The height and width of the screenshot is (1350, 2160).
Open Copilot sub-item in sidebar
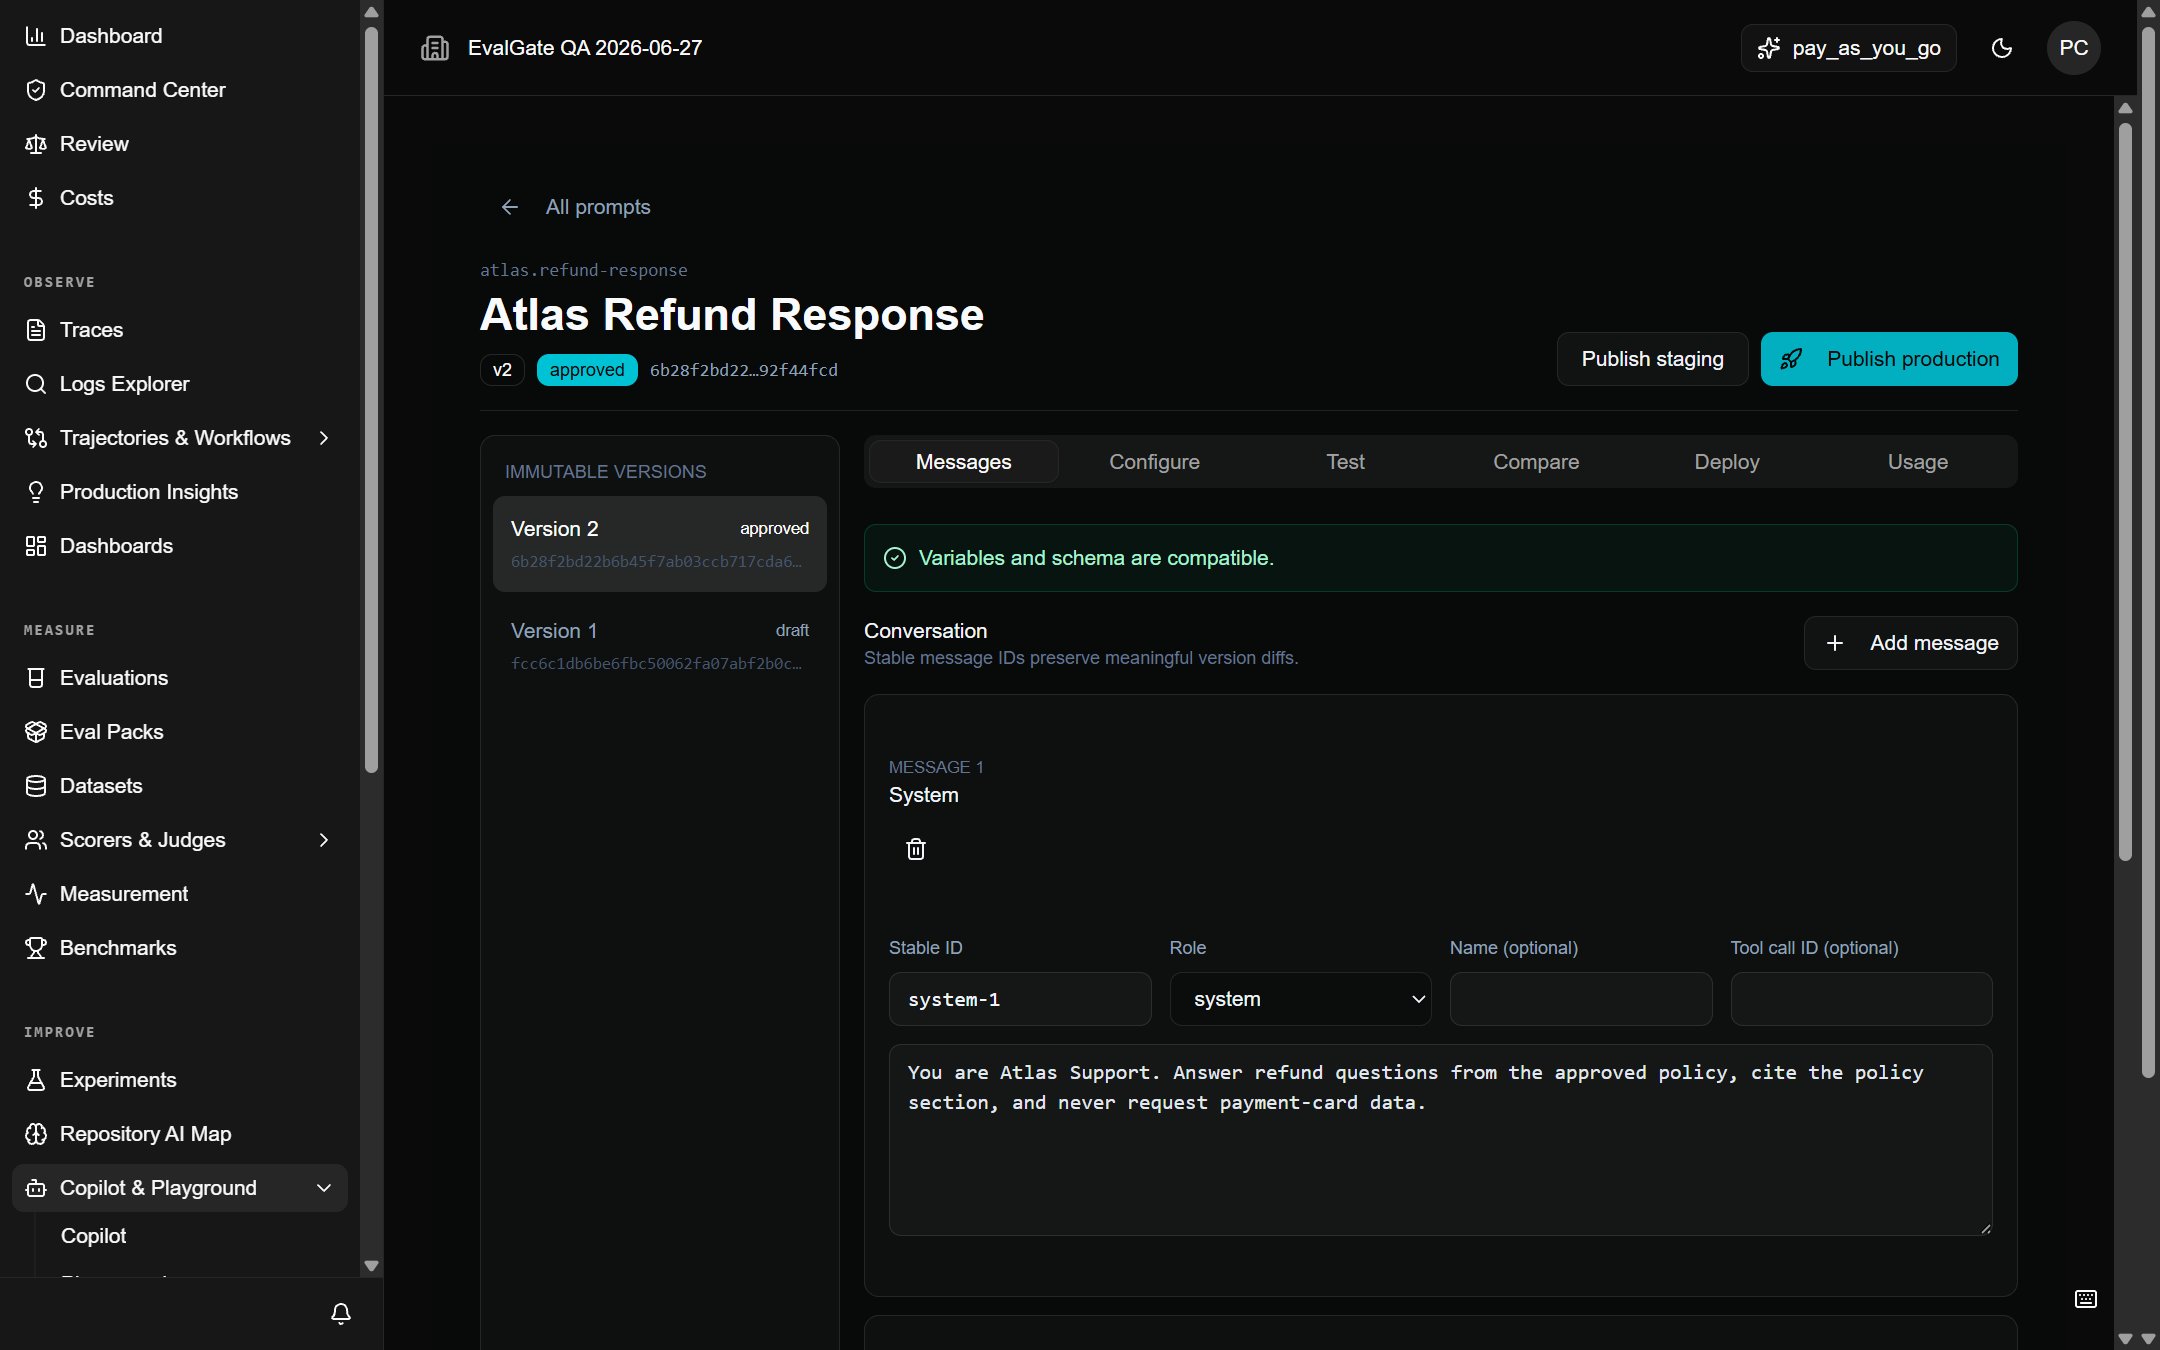(93, 1236)
